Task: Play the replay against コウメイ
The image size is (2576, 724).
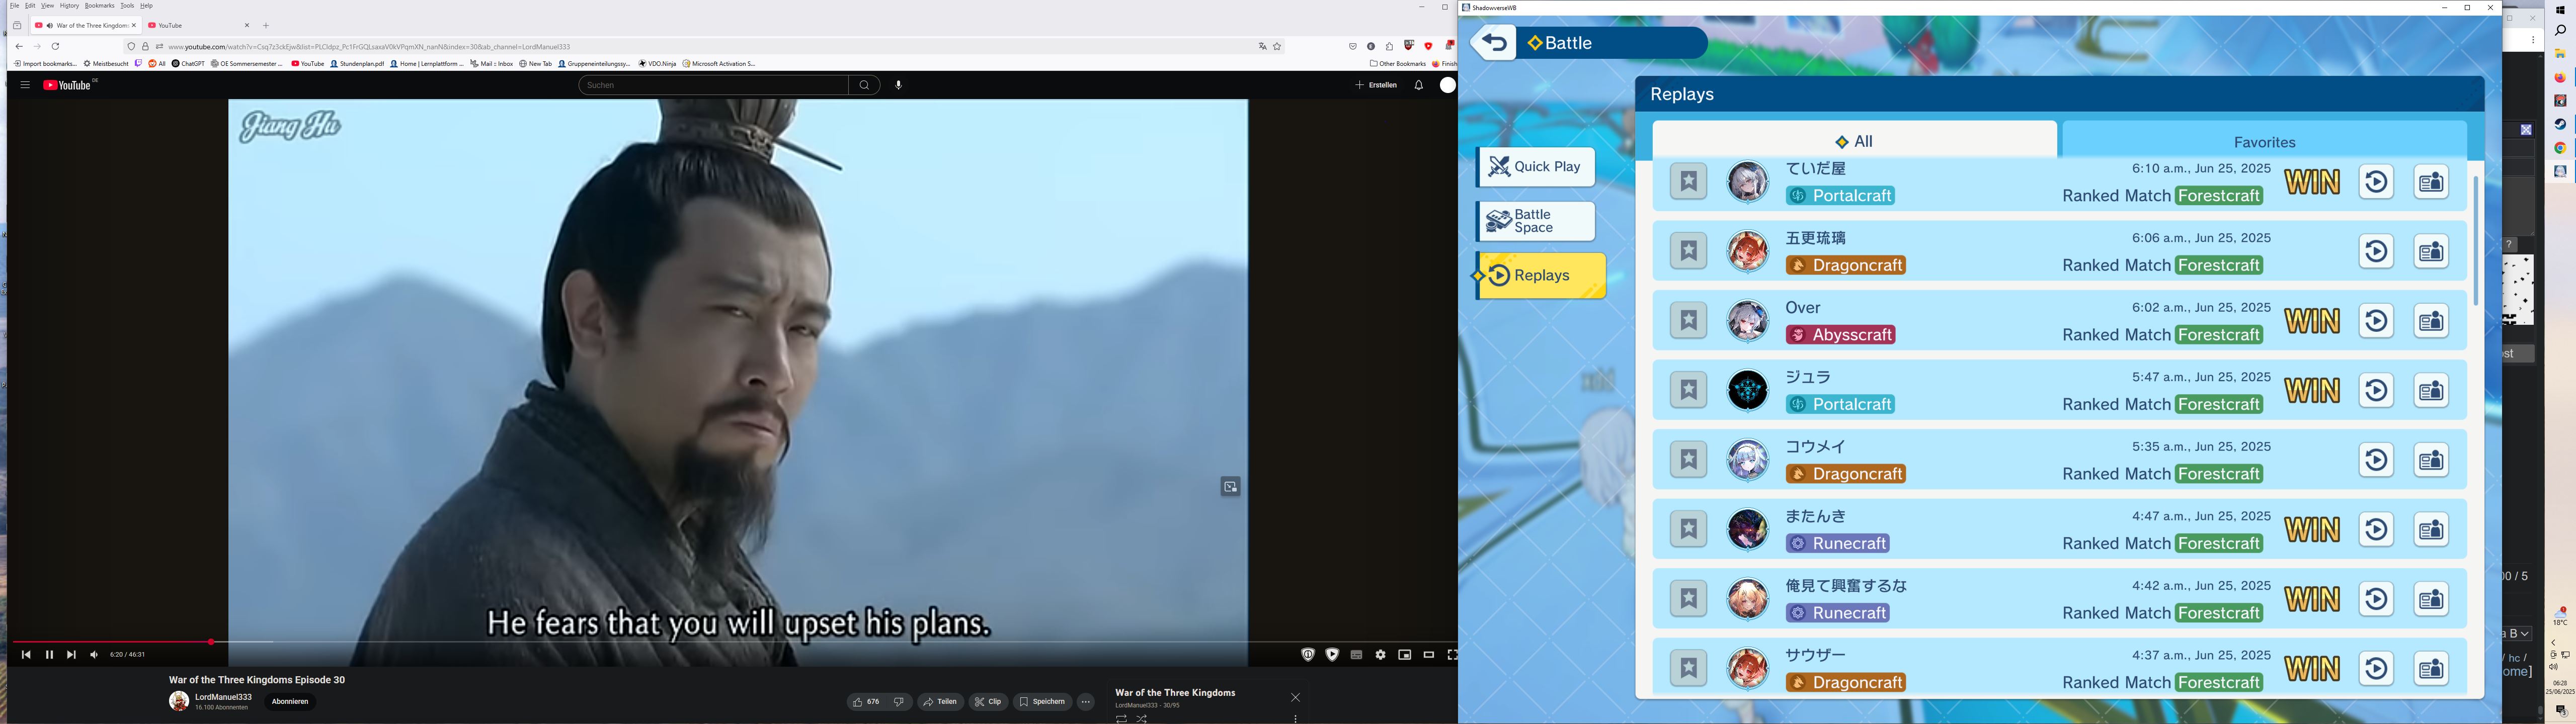Action: (2377, 460)
